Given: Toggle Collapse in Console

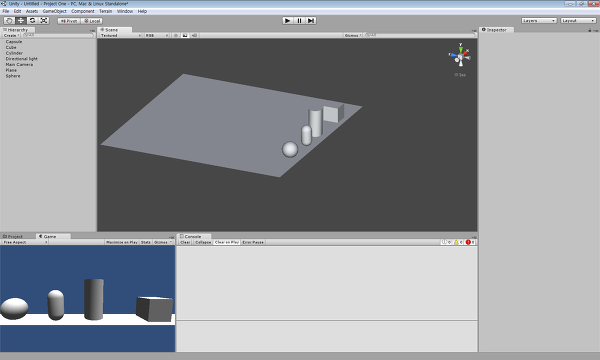Looking at the screenshot, I should tap(203, 242).
